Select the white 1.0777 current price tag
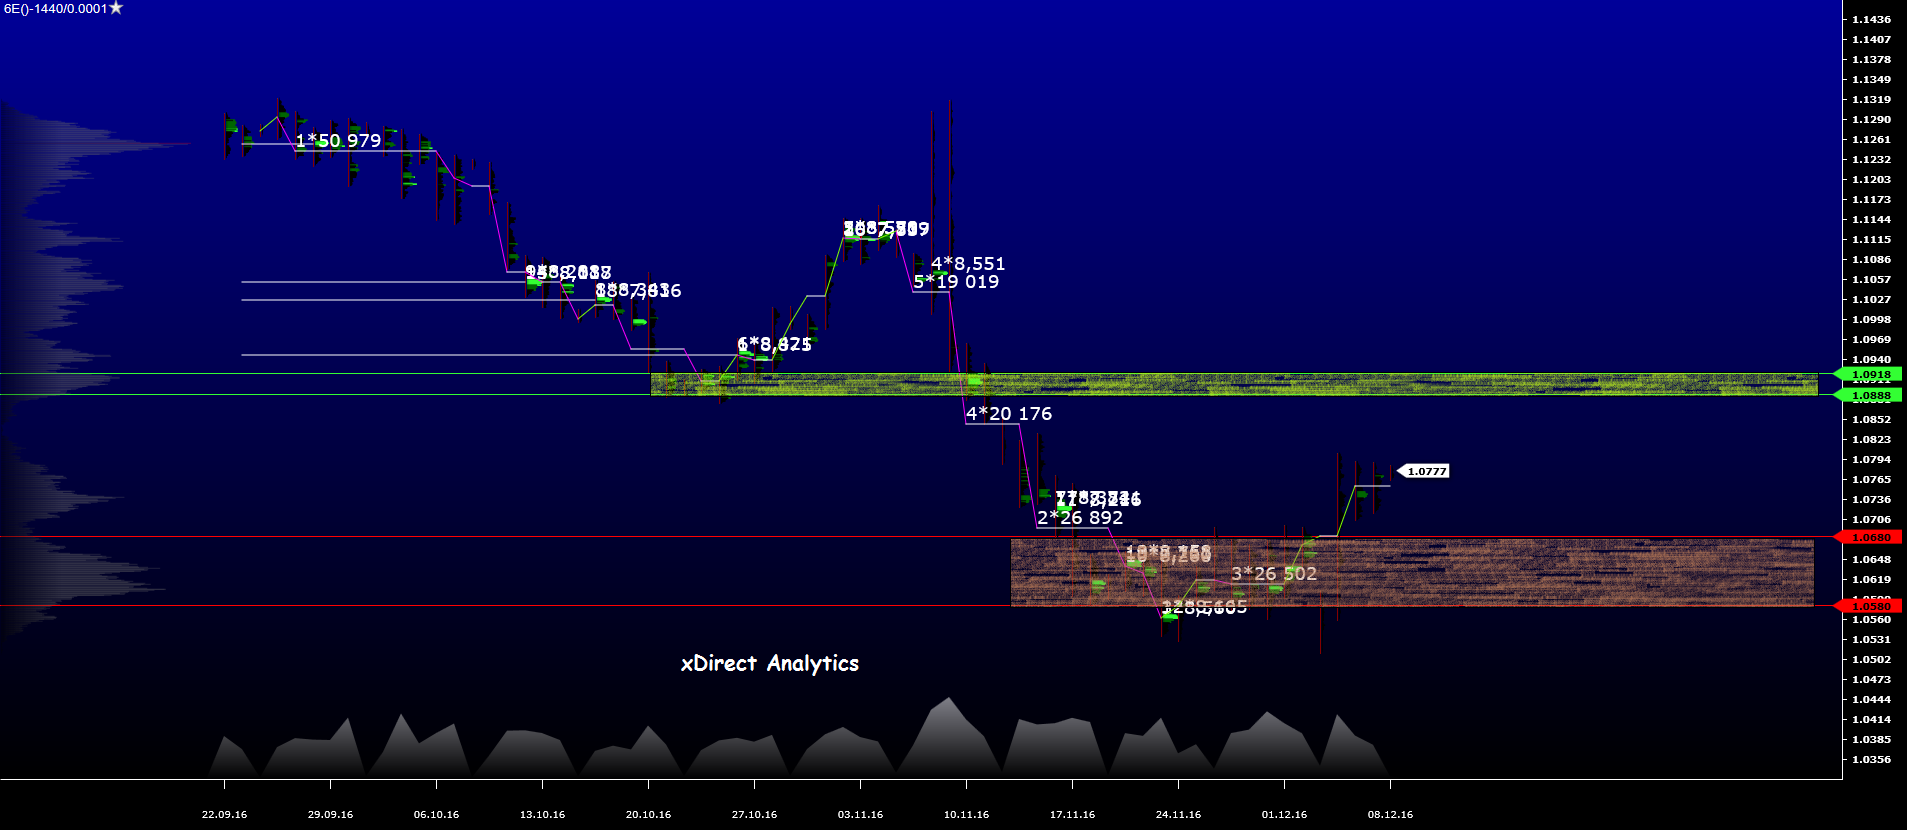 point(1426,471)
